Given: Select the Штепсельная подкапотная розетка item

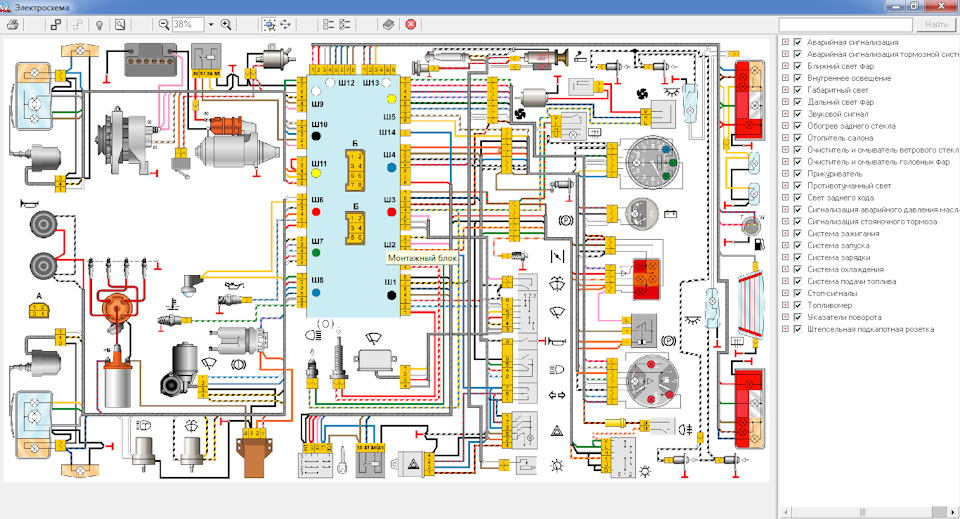Looking at the screenshot, I should click(x=870, y=329).
